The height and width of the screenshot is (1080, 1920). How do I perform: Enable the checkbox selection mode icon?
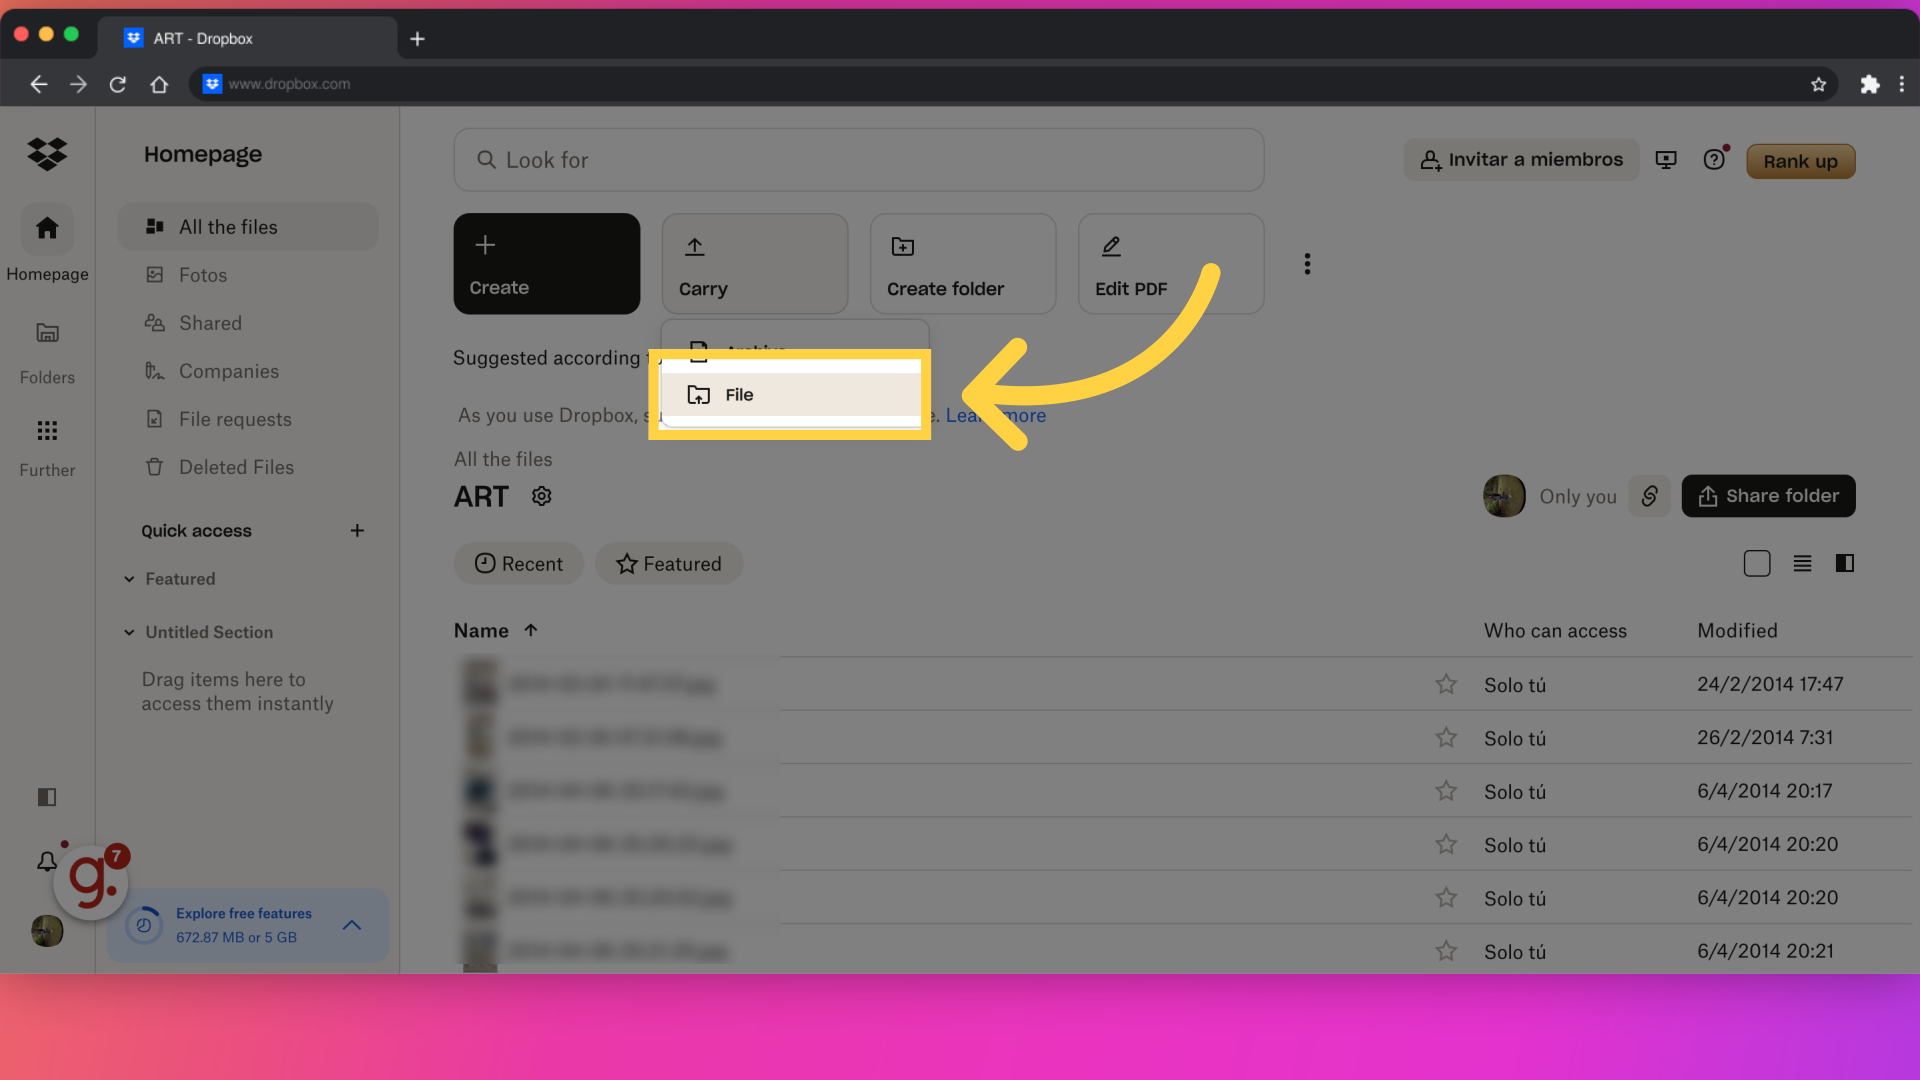pos(1756,563)
